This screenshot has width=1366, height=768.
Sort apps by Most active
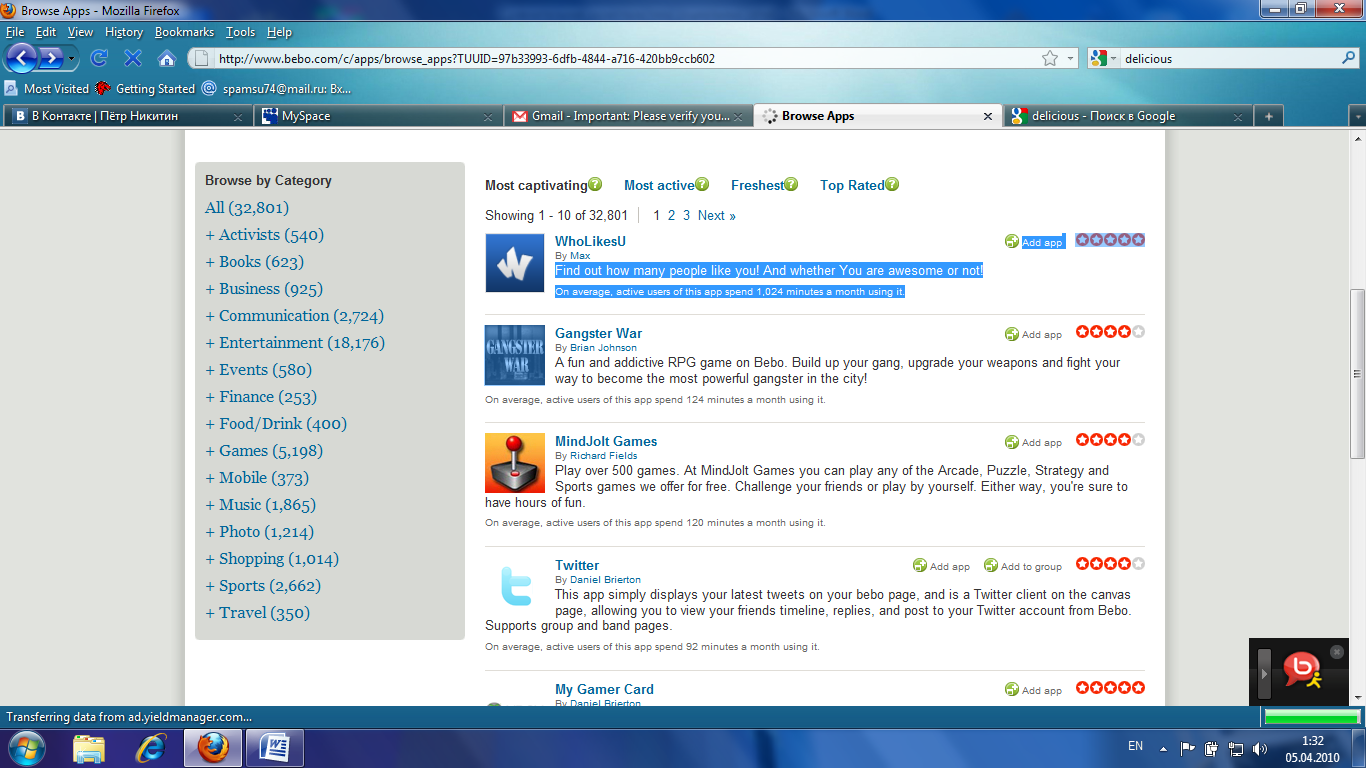click(659, 185)
